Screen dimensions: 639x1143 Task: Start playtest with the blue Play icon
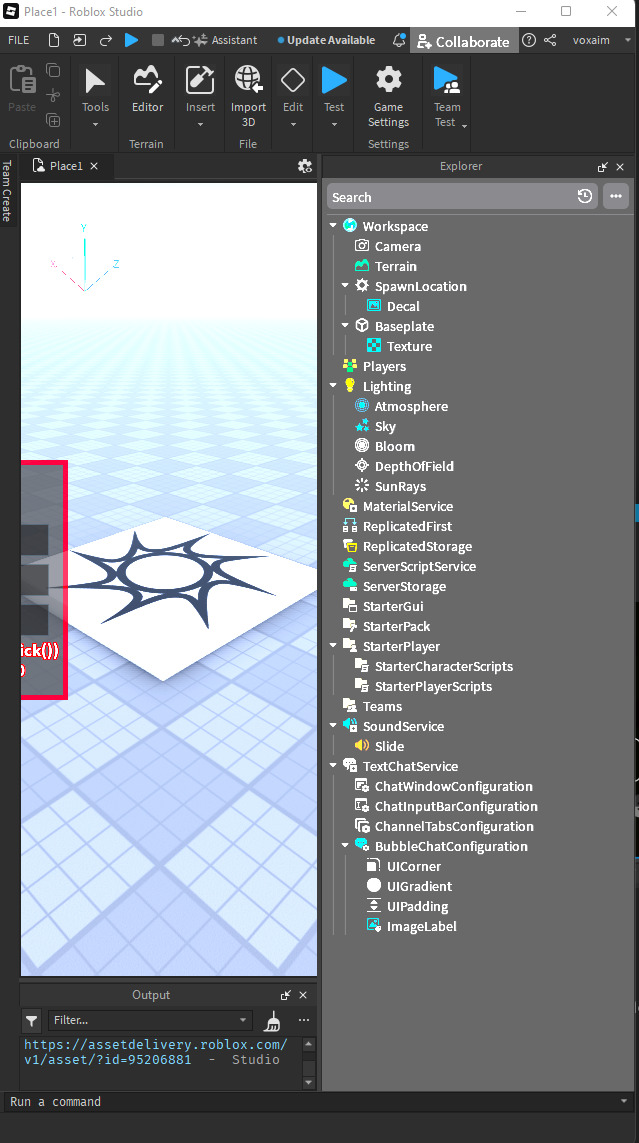tap(131, 40)
